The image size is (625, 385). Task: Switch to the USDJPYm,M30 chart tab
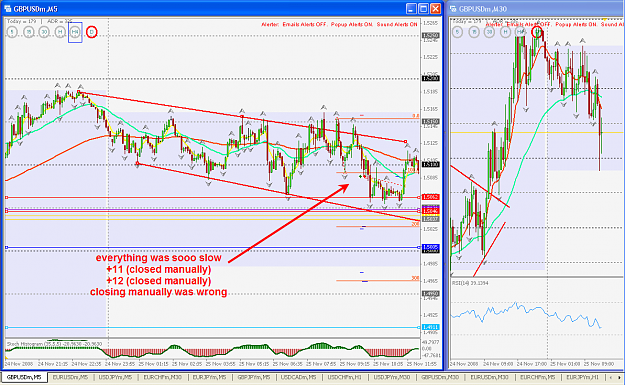392,377
